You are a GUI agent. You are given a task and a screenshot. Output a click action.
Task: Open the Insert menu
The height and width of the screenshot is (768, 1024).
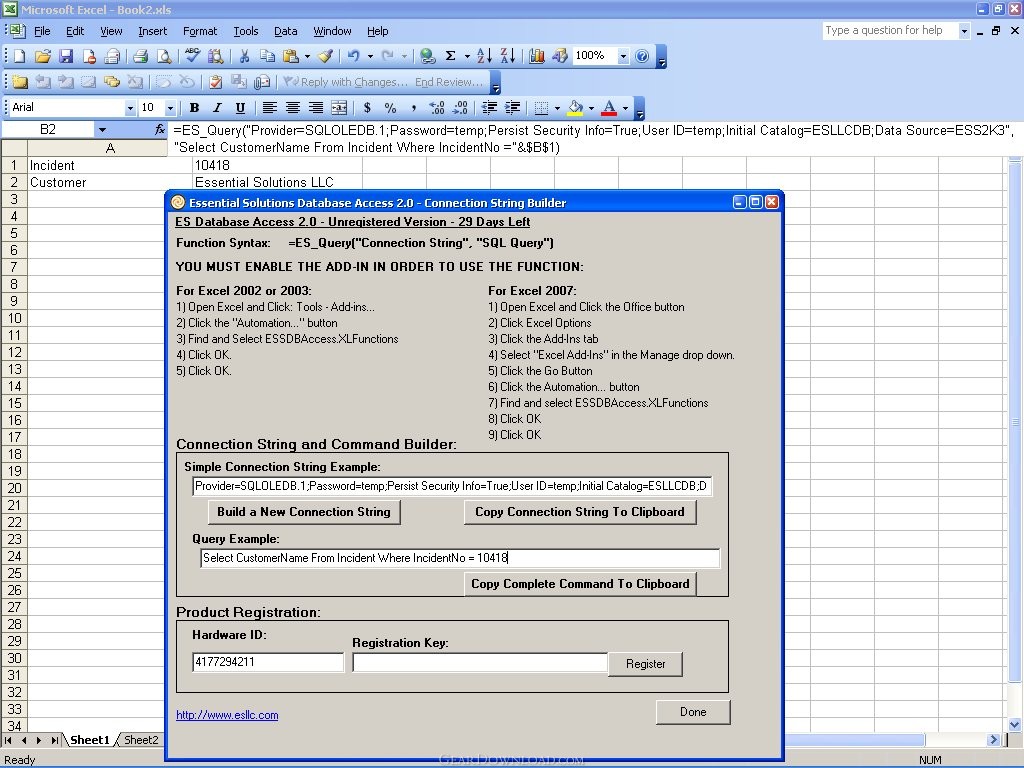coord(152,31)
